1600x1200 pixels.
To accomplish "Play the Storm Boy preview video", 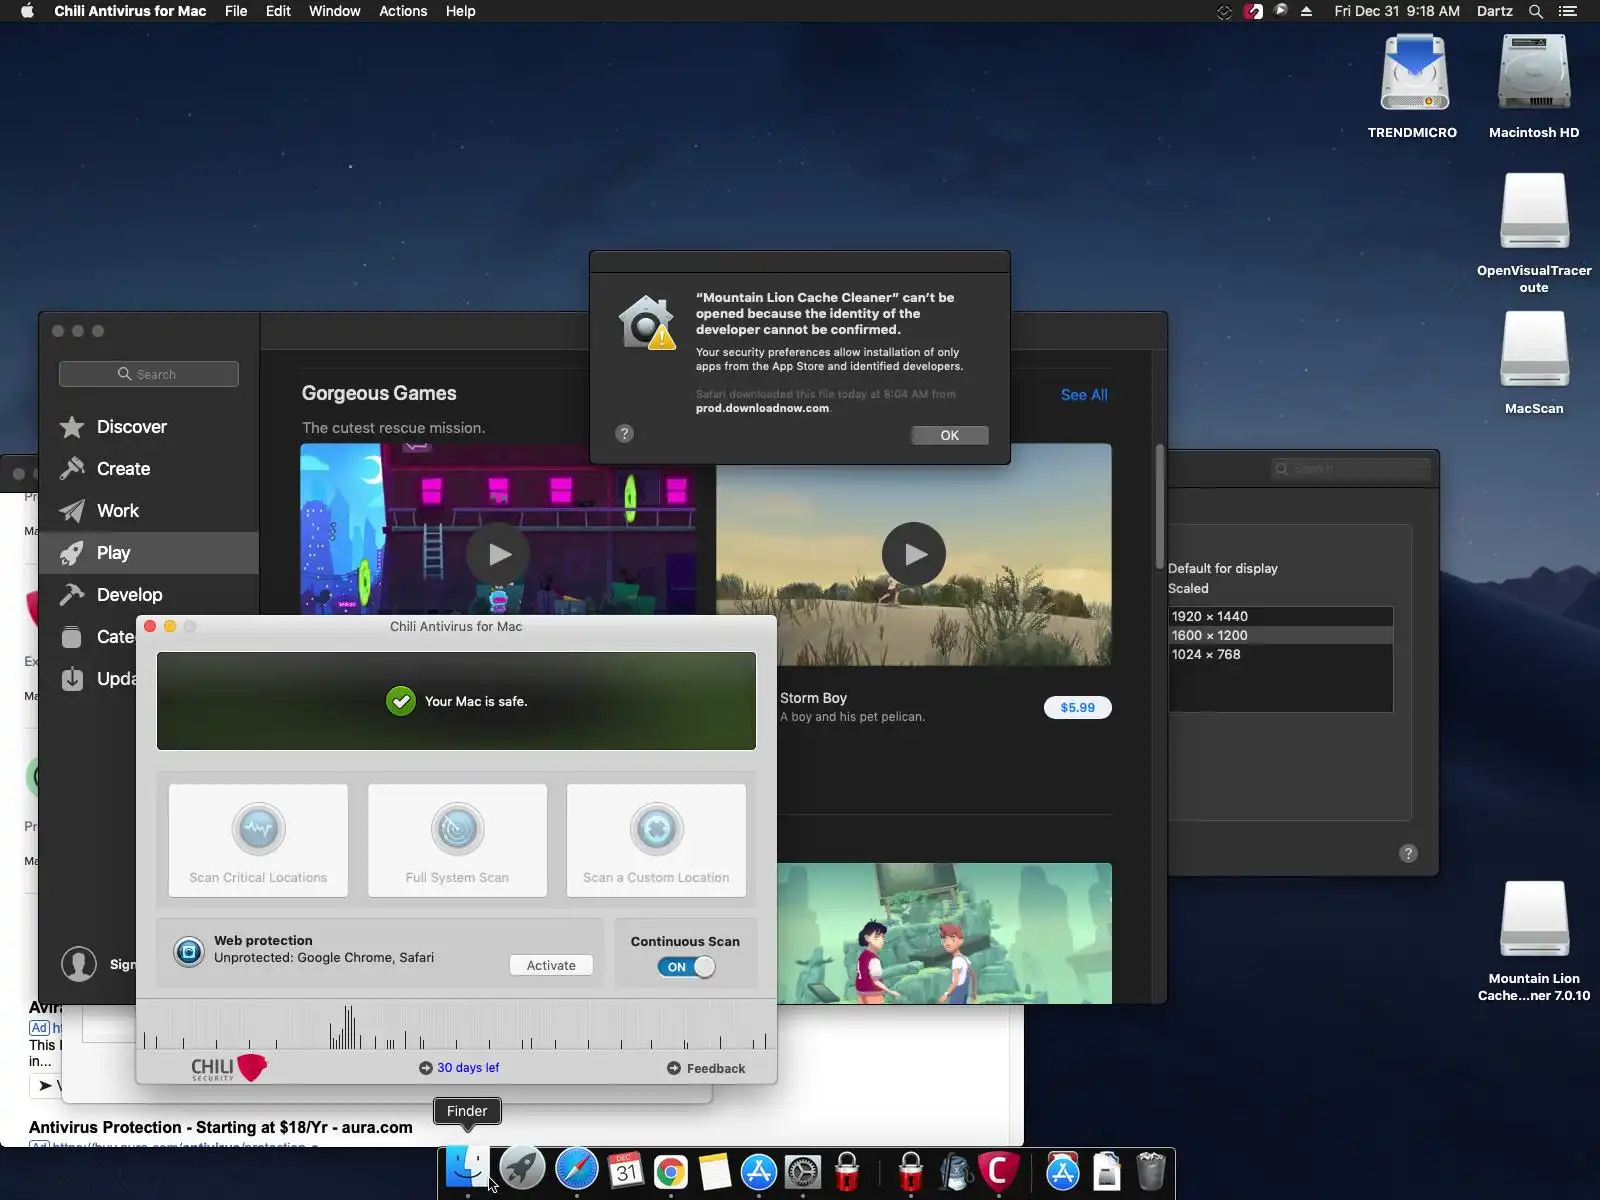I will click(914, 554).
